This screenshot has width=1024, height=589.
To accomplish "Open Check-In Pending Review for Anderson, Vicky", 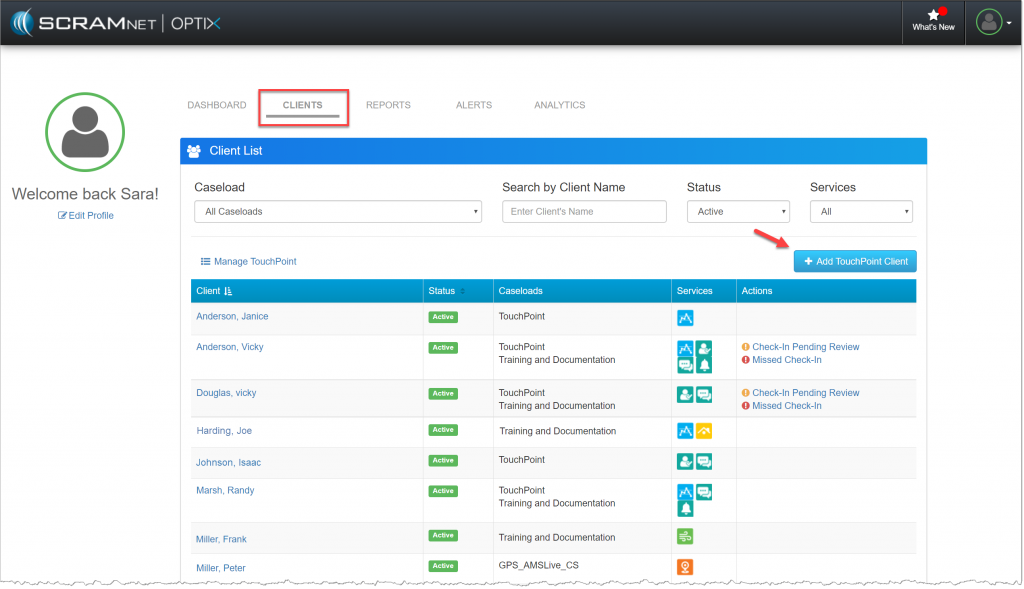I will tap(806, 347).
